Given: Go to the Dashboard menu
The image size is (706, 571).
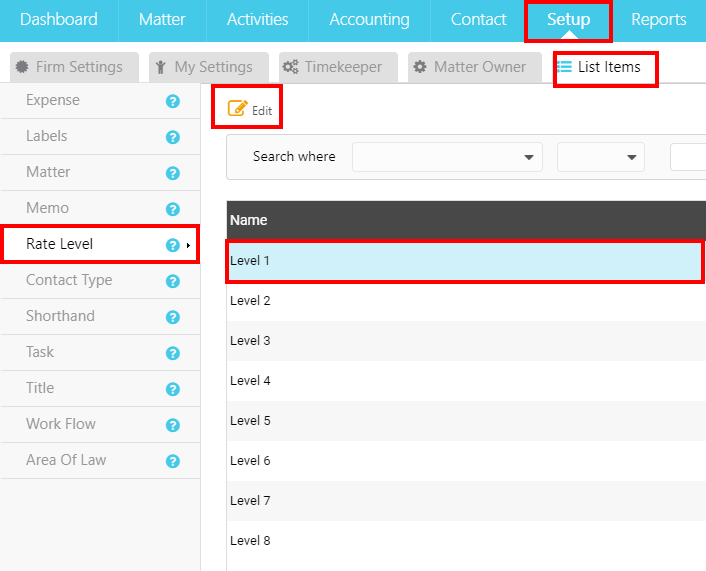Looking at the screenshot, I should 59,19.
